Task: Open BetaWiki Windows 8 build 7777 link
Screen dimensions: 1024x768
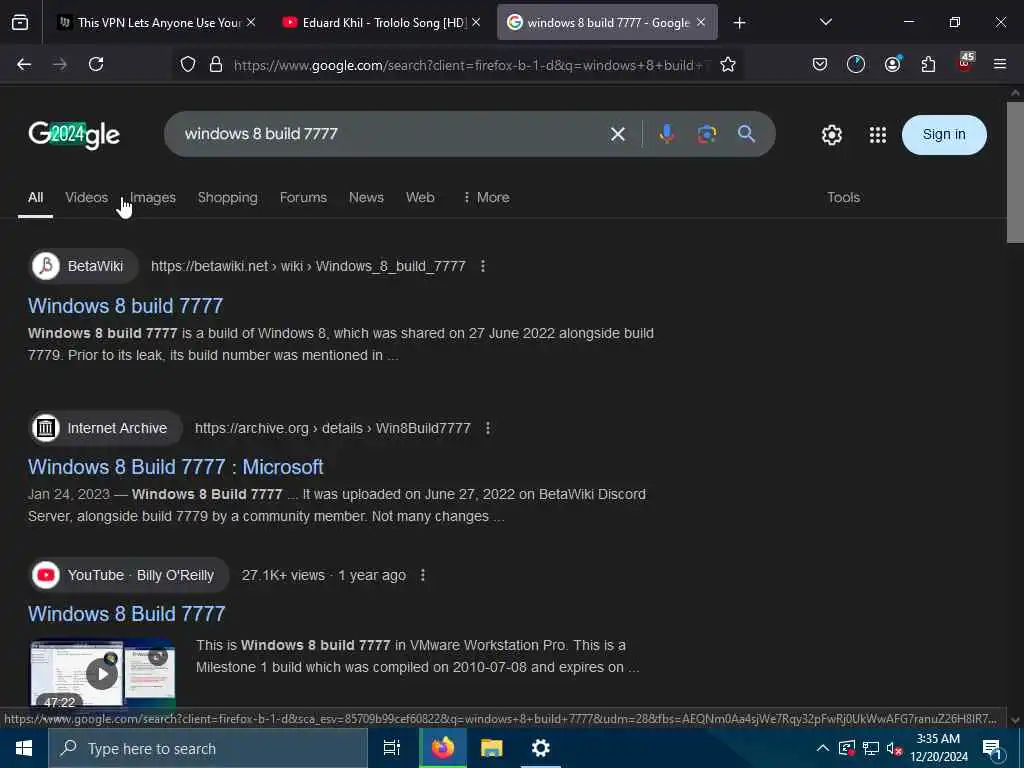Action: coord(125,306)
